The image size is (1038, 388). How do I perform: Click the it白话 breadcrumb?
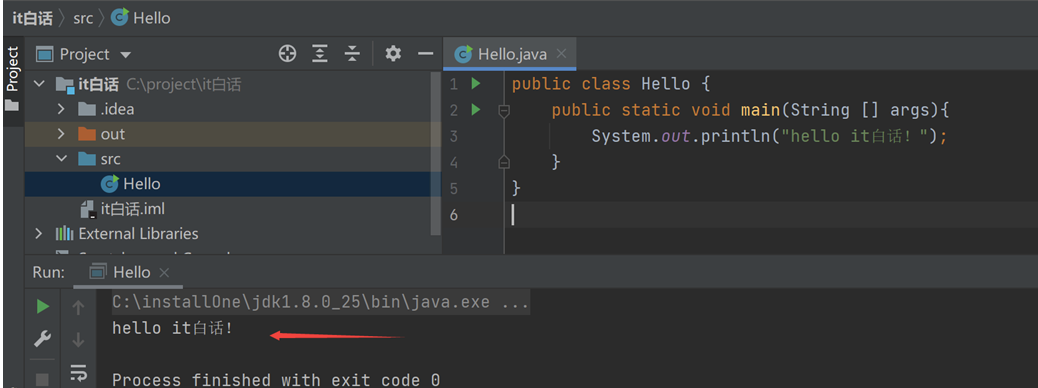pos(32,18)
